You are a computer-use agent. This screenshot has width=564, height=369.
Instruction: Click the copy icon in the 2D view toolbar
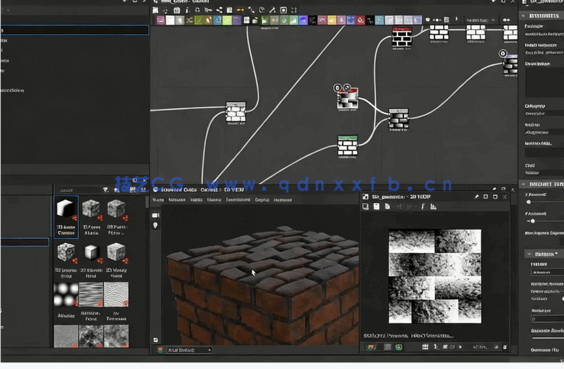pyautogui.click(x=387, y=206)
